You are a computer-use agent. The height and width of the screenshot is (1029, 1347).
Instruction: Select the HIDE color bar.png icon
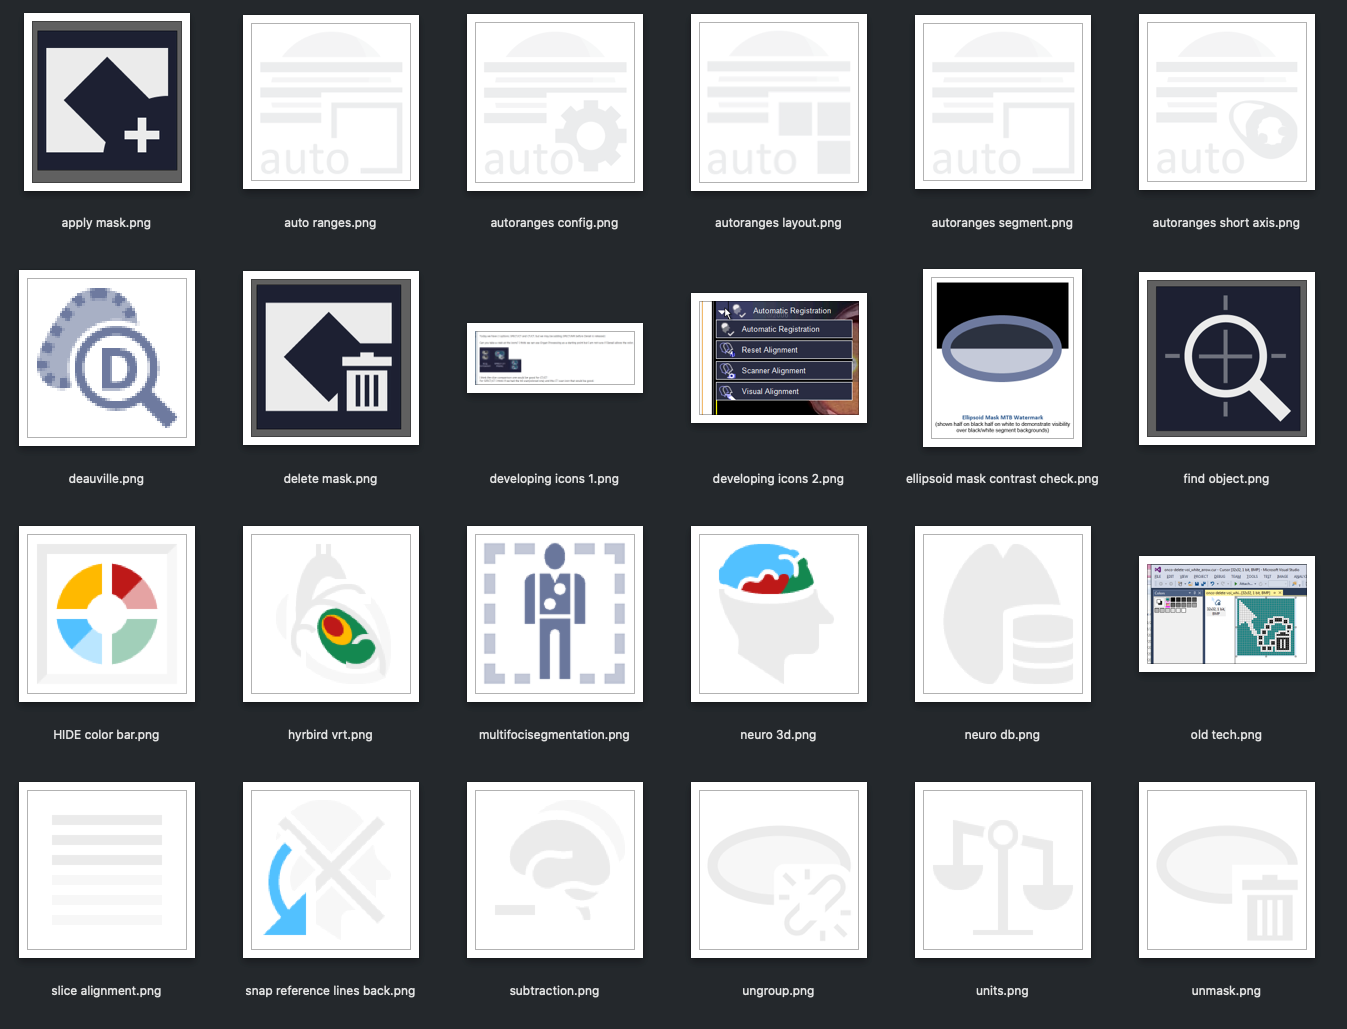point(107,614)
